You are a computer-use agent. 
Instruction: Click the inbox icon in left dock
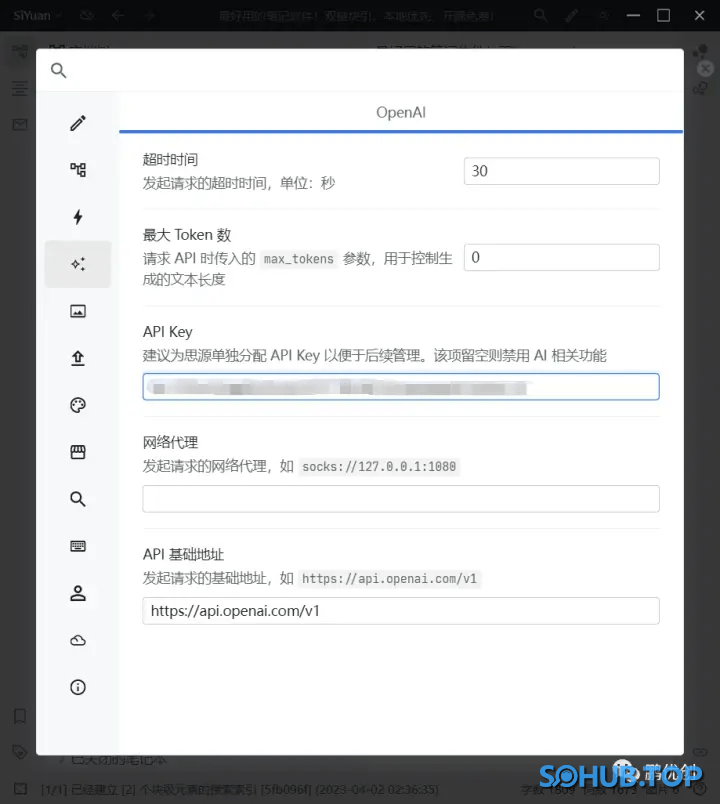(x=20, y=125)
